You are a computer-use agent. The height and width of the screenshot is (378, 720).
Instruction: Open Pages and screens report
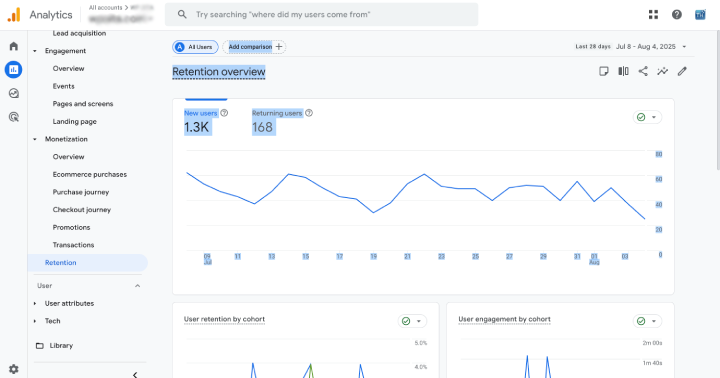[83, 104]
